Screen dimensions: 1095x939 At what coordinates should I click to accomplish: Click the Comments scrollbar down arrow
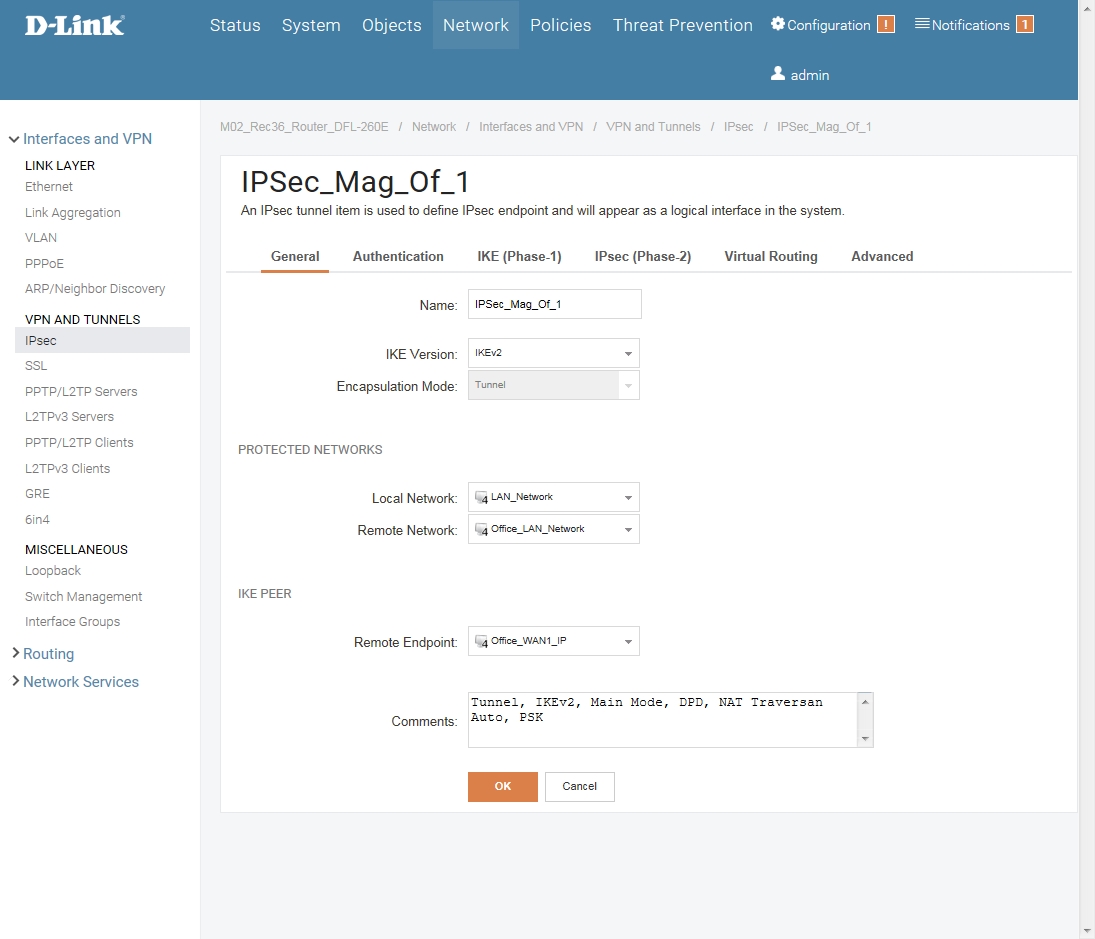pos(865,739)
